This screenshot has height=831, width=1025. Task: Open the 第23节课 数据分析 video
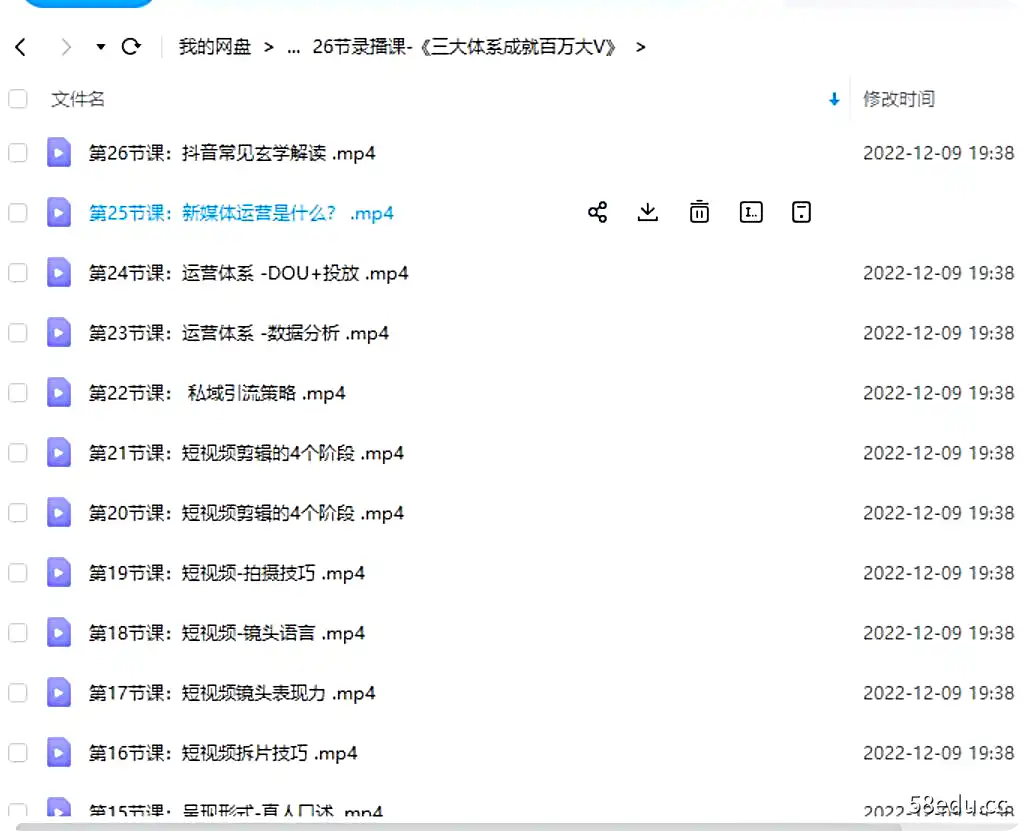[238, 333]
